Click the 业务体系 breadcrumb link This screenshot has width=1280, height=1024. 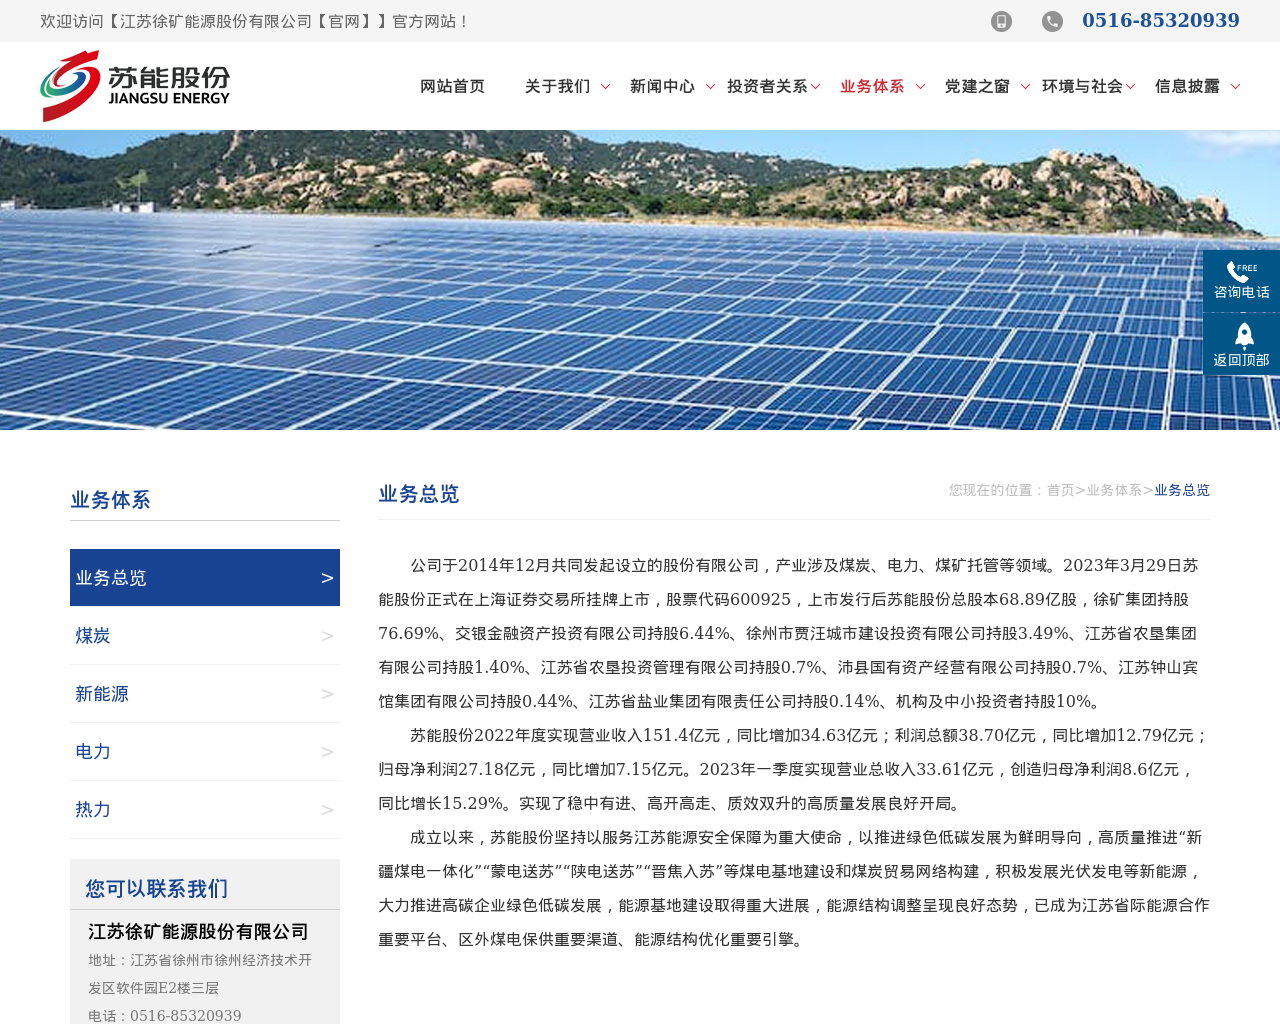1114,490
